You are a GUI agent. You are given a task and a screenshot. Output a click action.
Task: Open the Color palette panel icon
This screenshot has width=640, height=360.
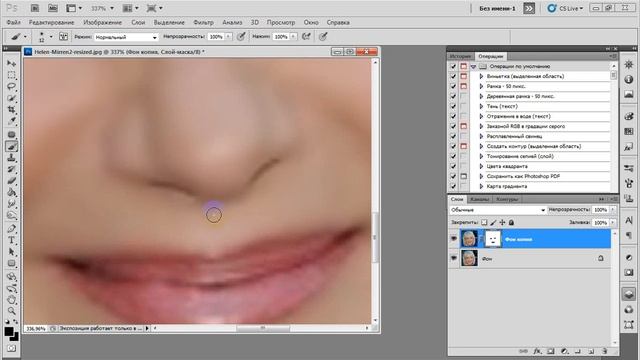(629, 116)
